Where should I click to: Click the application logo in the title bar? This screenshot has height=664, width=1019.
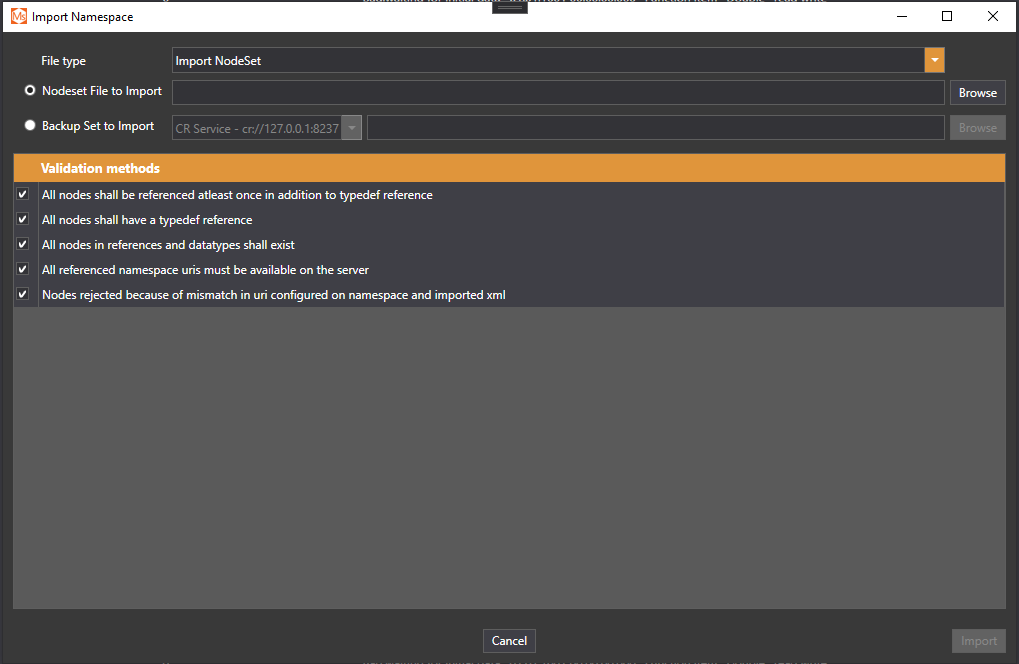click(x=18, y=16)
